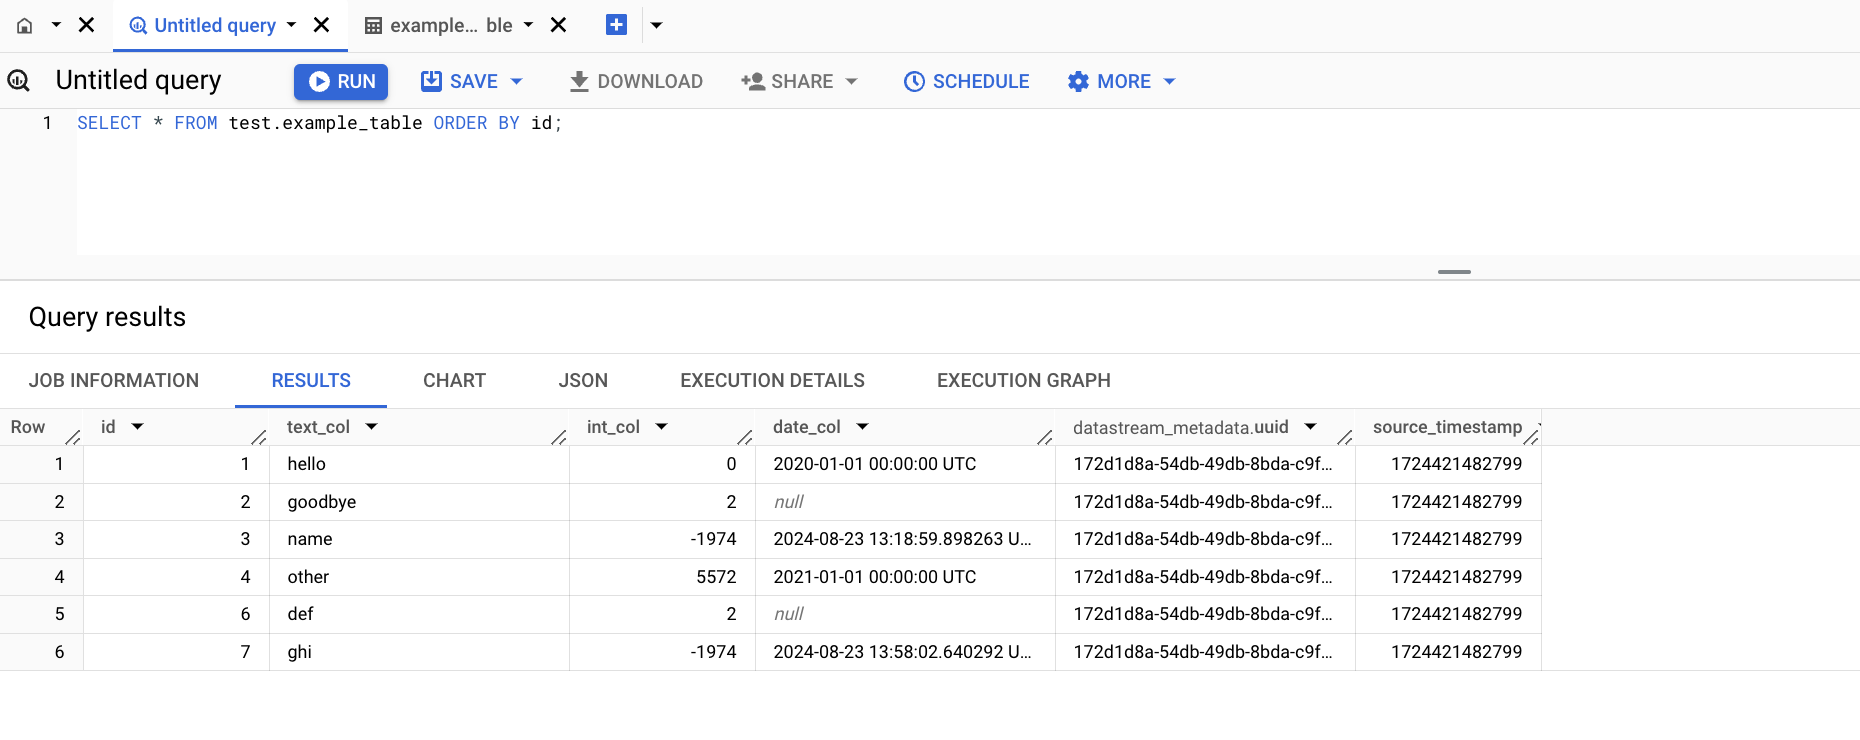Image resolution: width=1860 pixels, height=740 pixels.
Task: Open the id column dropdown arrow
Action: click(x=138, y=427)
